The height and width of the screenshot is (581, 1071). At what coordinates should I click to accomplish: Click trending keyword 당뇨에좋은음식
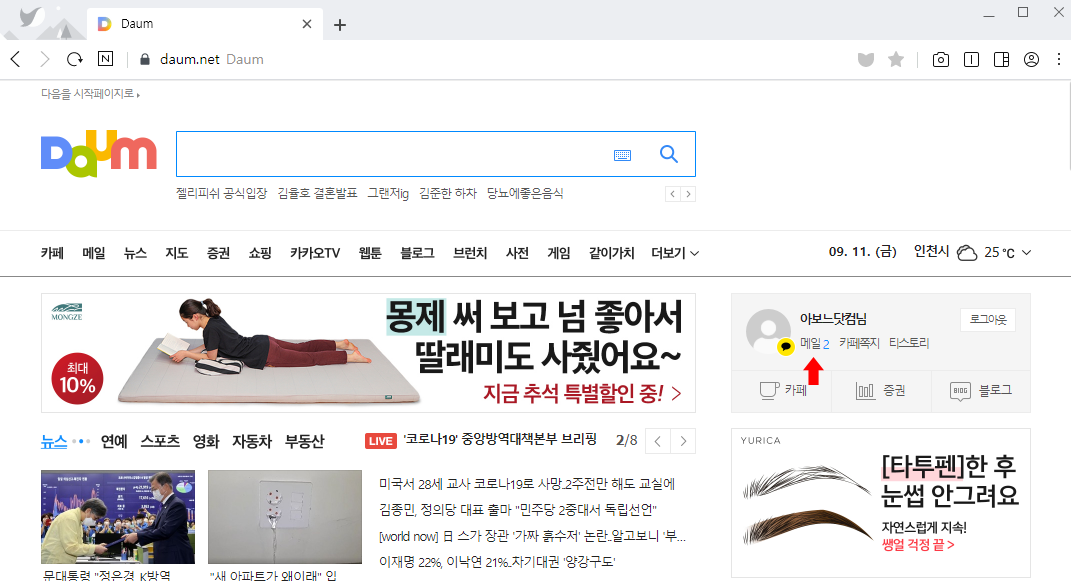[x=525, y=194]
